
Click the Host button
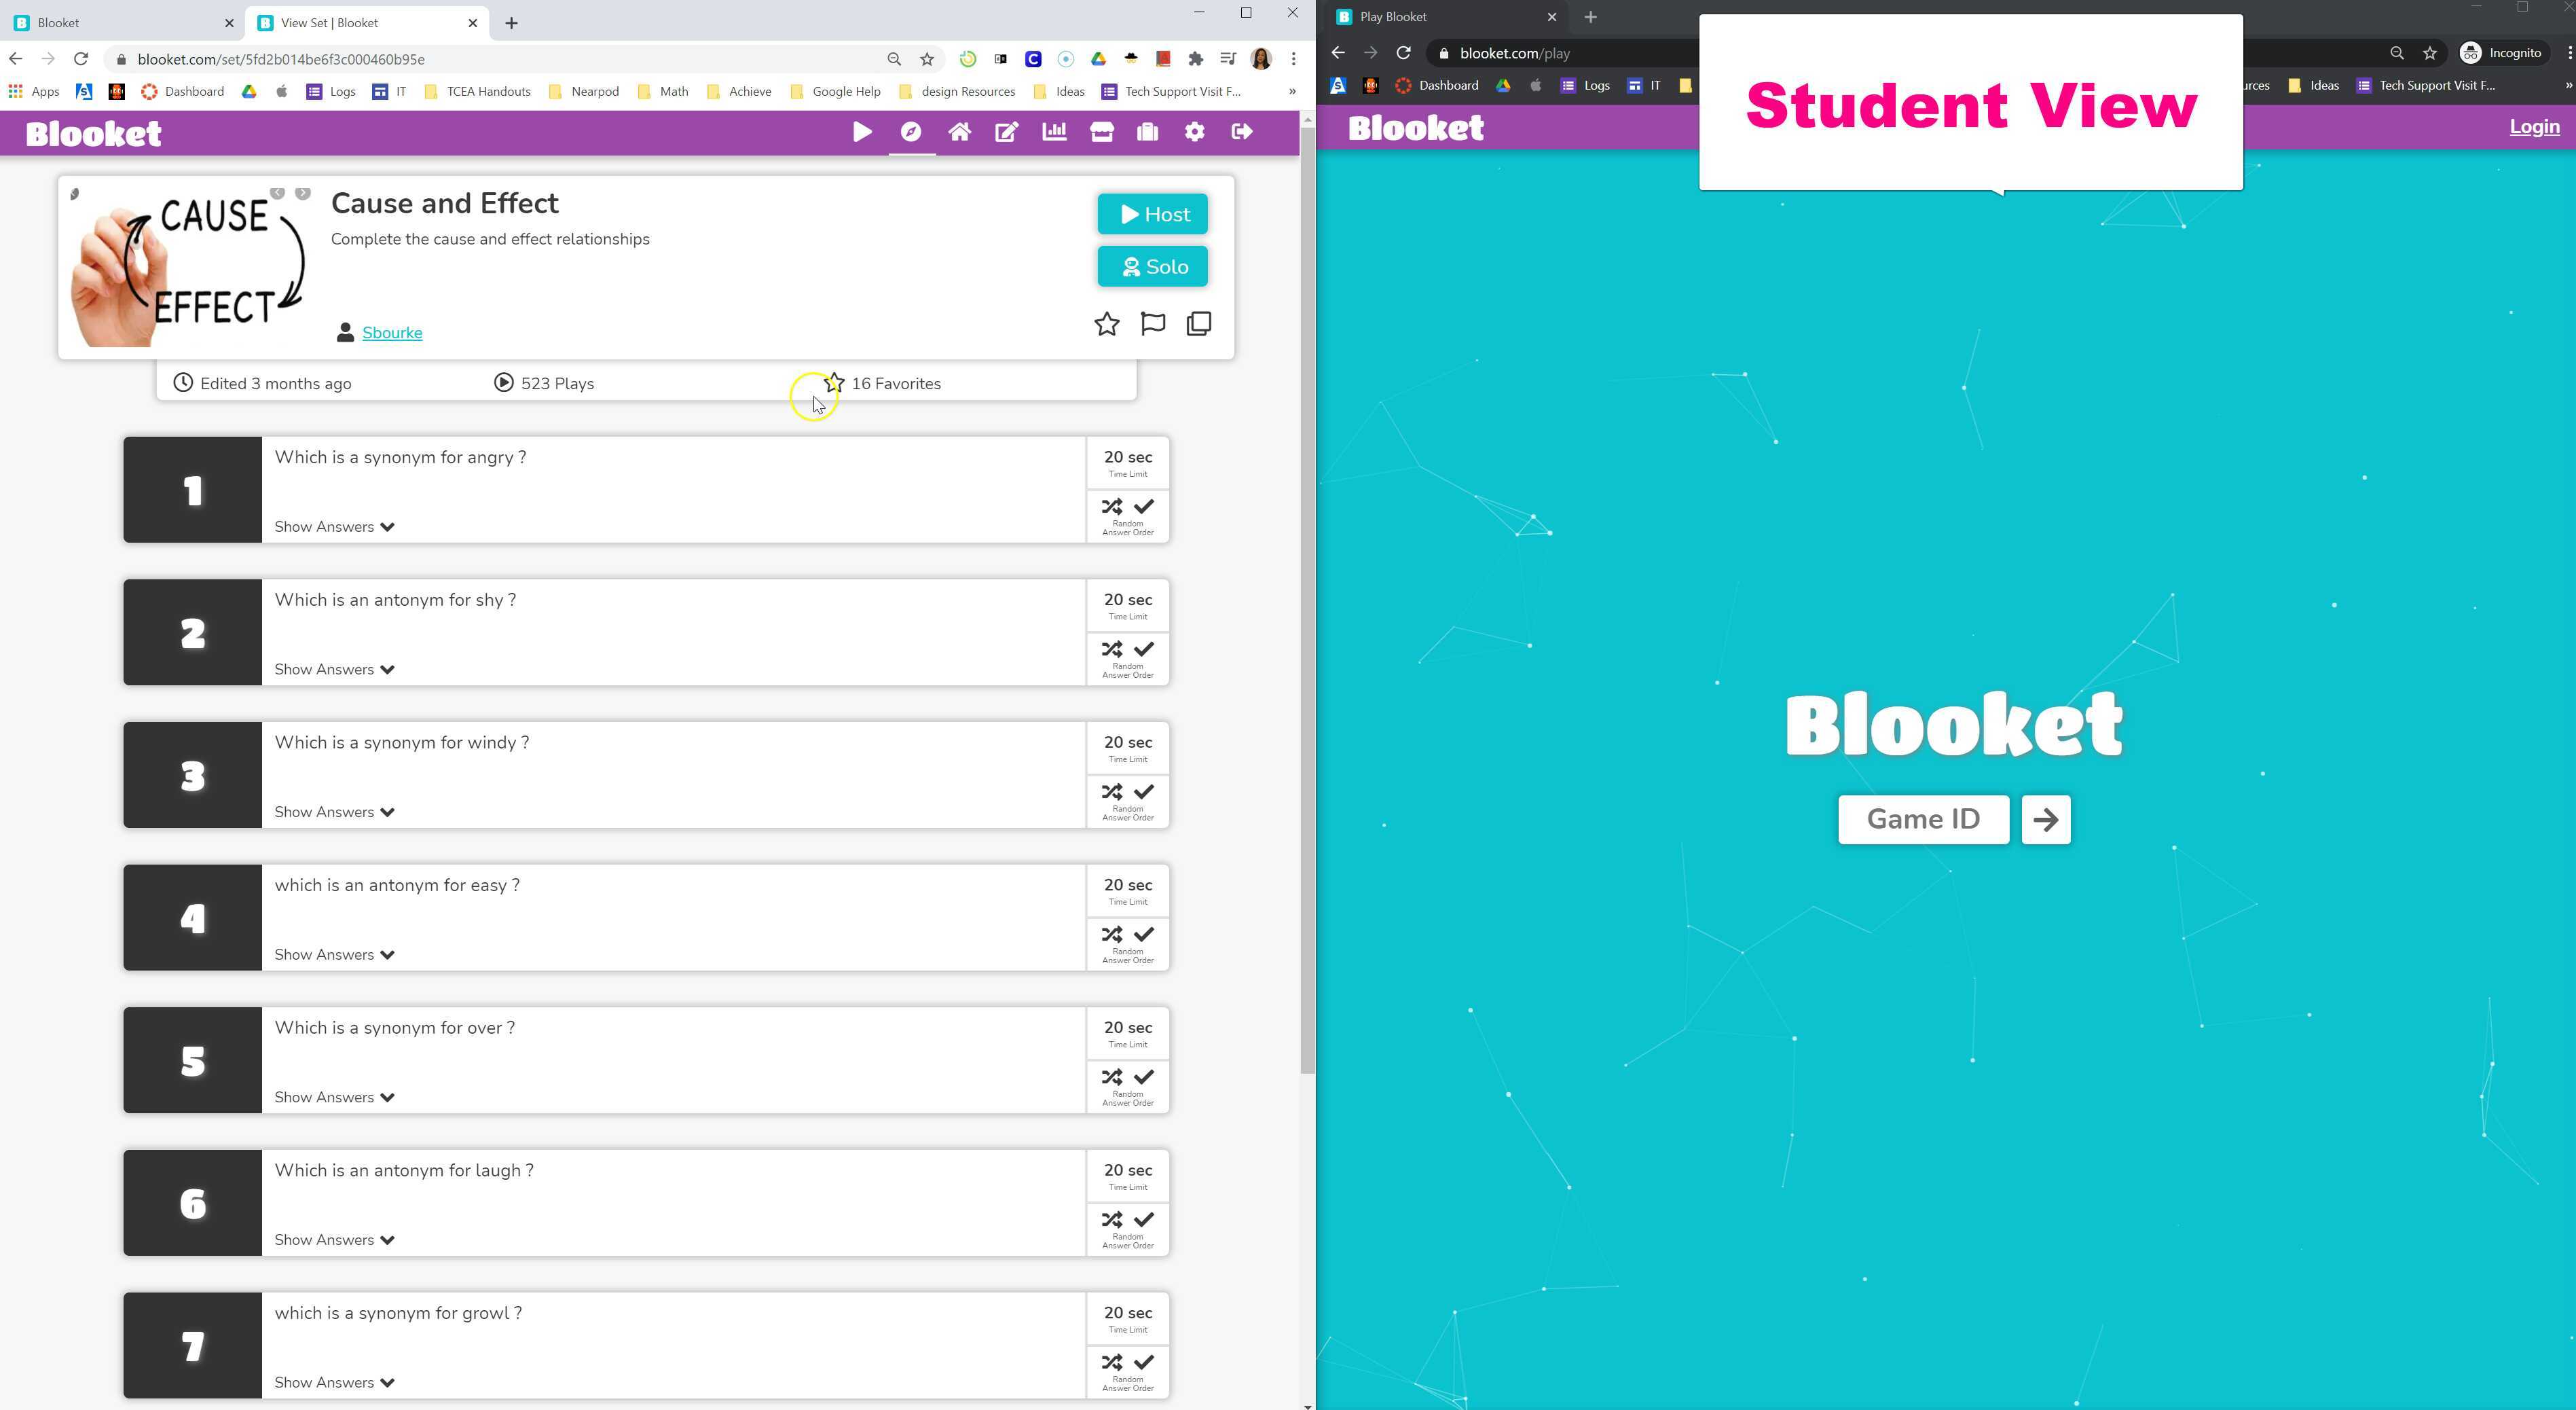[1153, 214]
